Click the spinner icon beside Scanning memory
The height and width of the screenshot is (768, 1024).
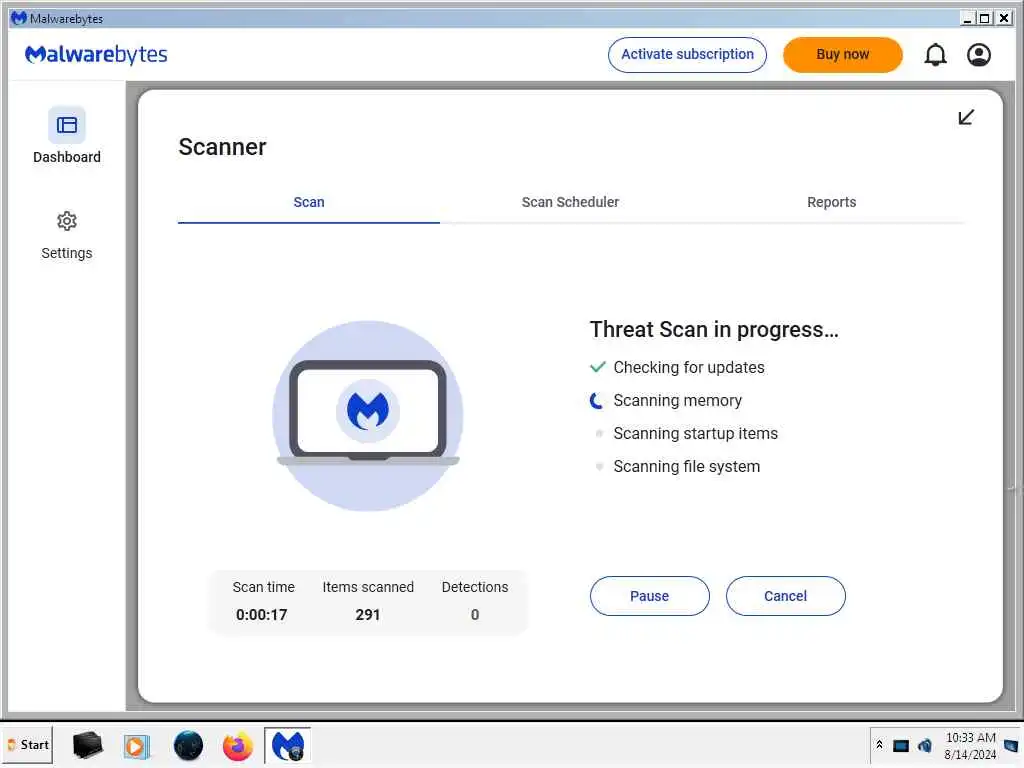pyautogui.click(x=596, y=400)
